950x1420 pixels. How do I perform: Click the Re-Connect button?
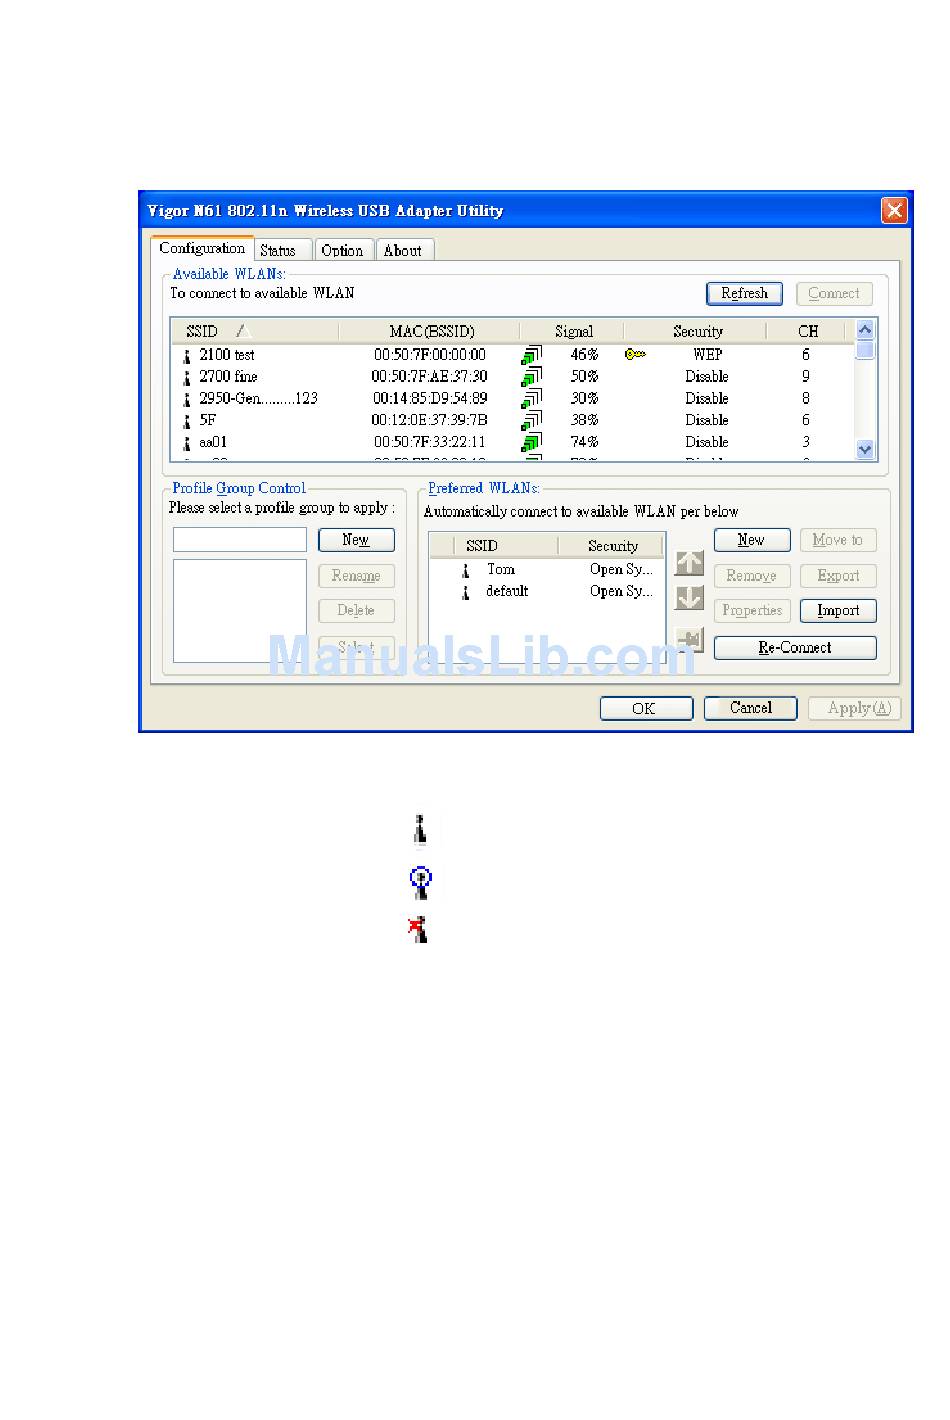[795, 648]
